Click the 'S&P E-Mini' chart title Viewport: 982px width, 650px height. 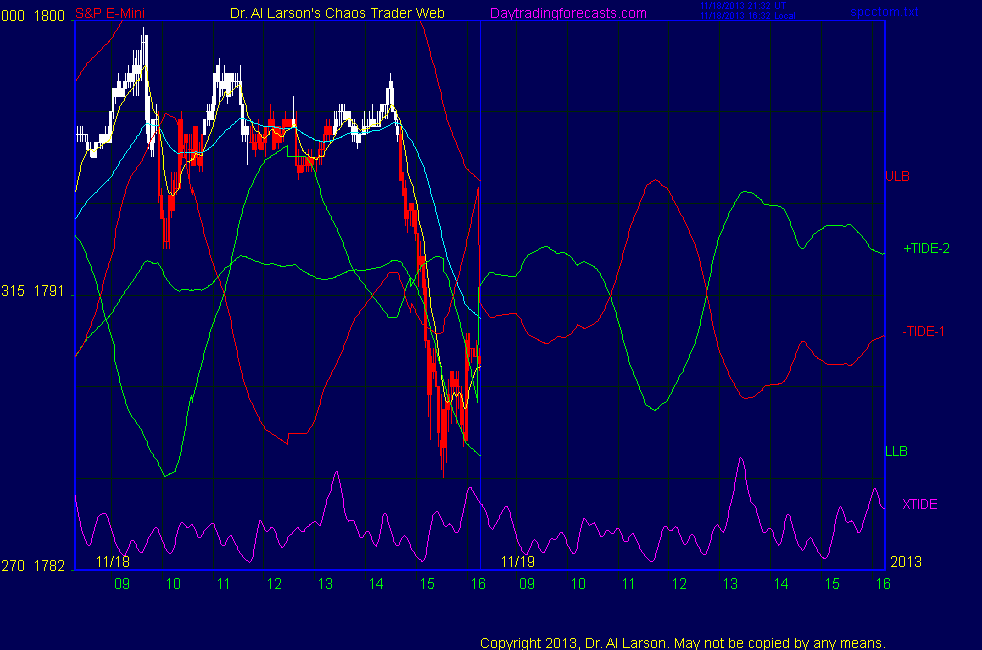click(110, 13)
